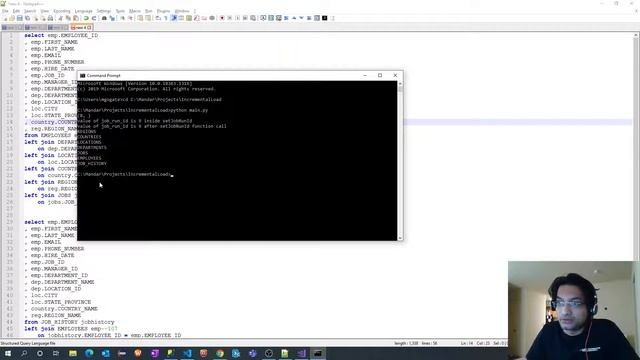Click the Save All toolbar icon
This screenshot has width=640, height=360.
tap(27, 18)
